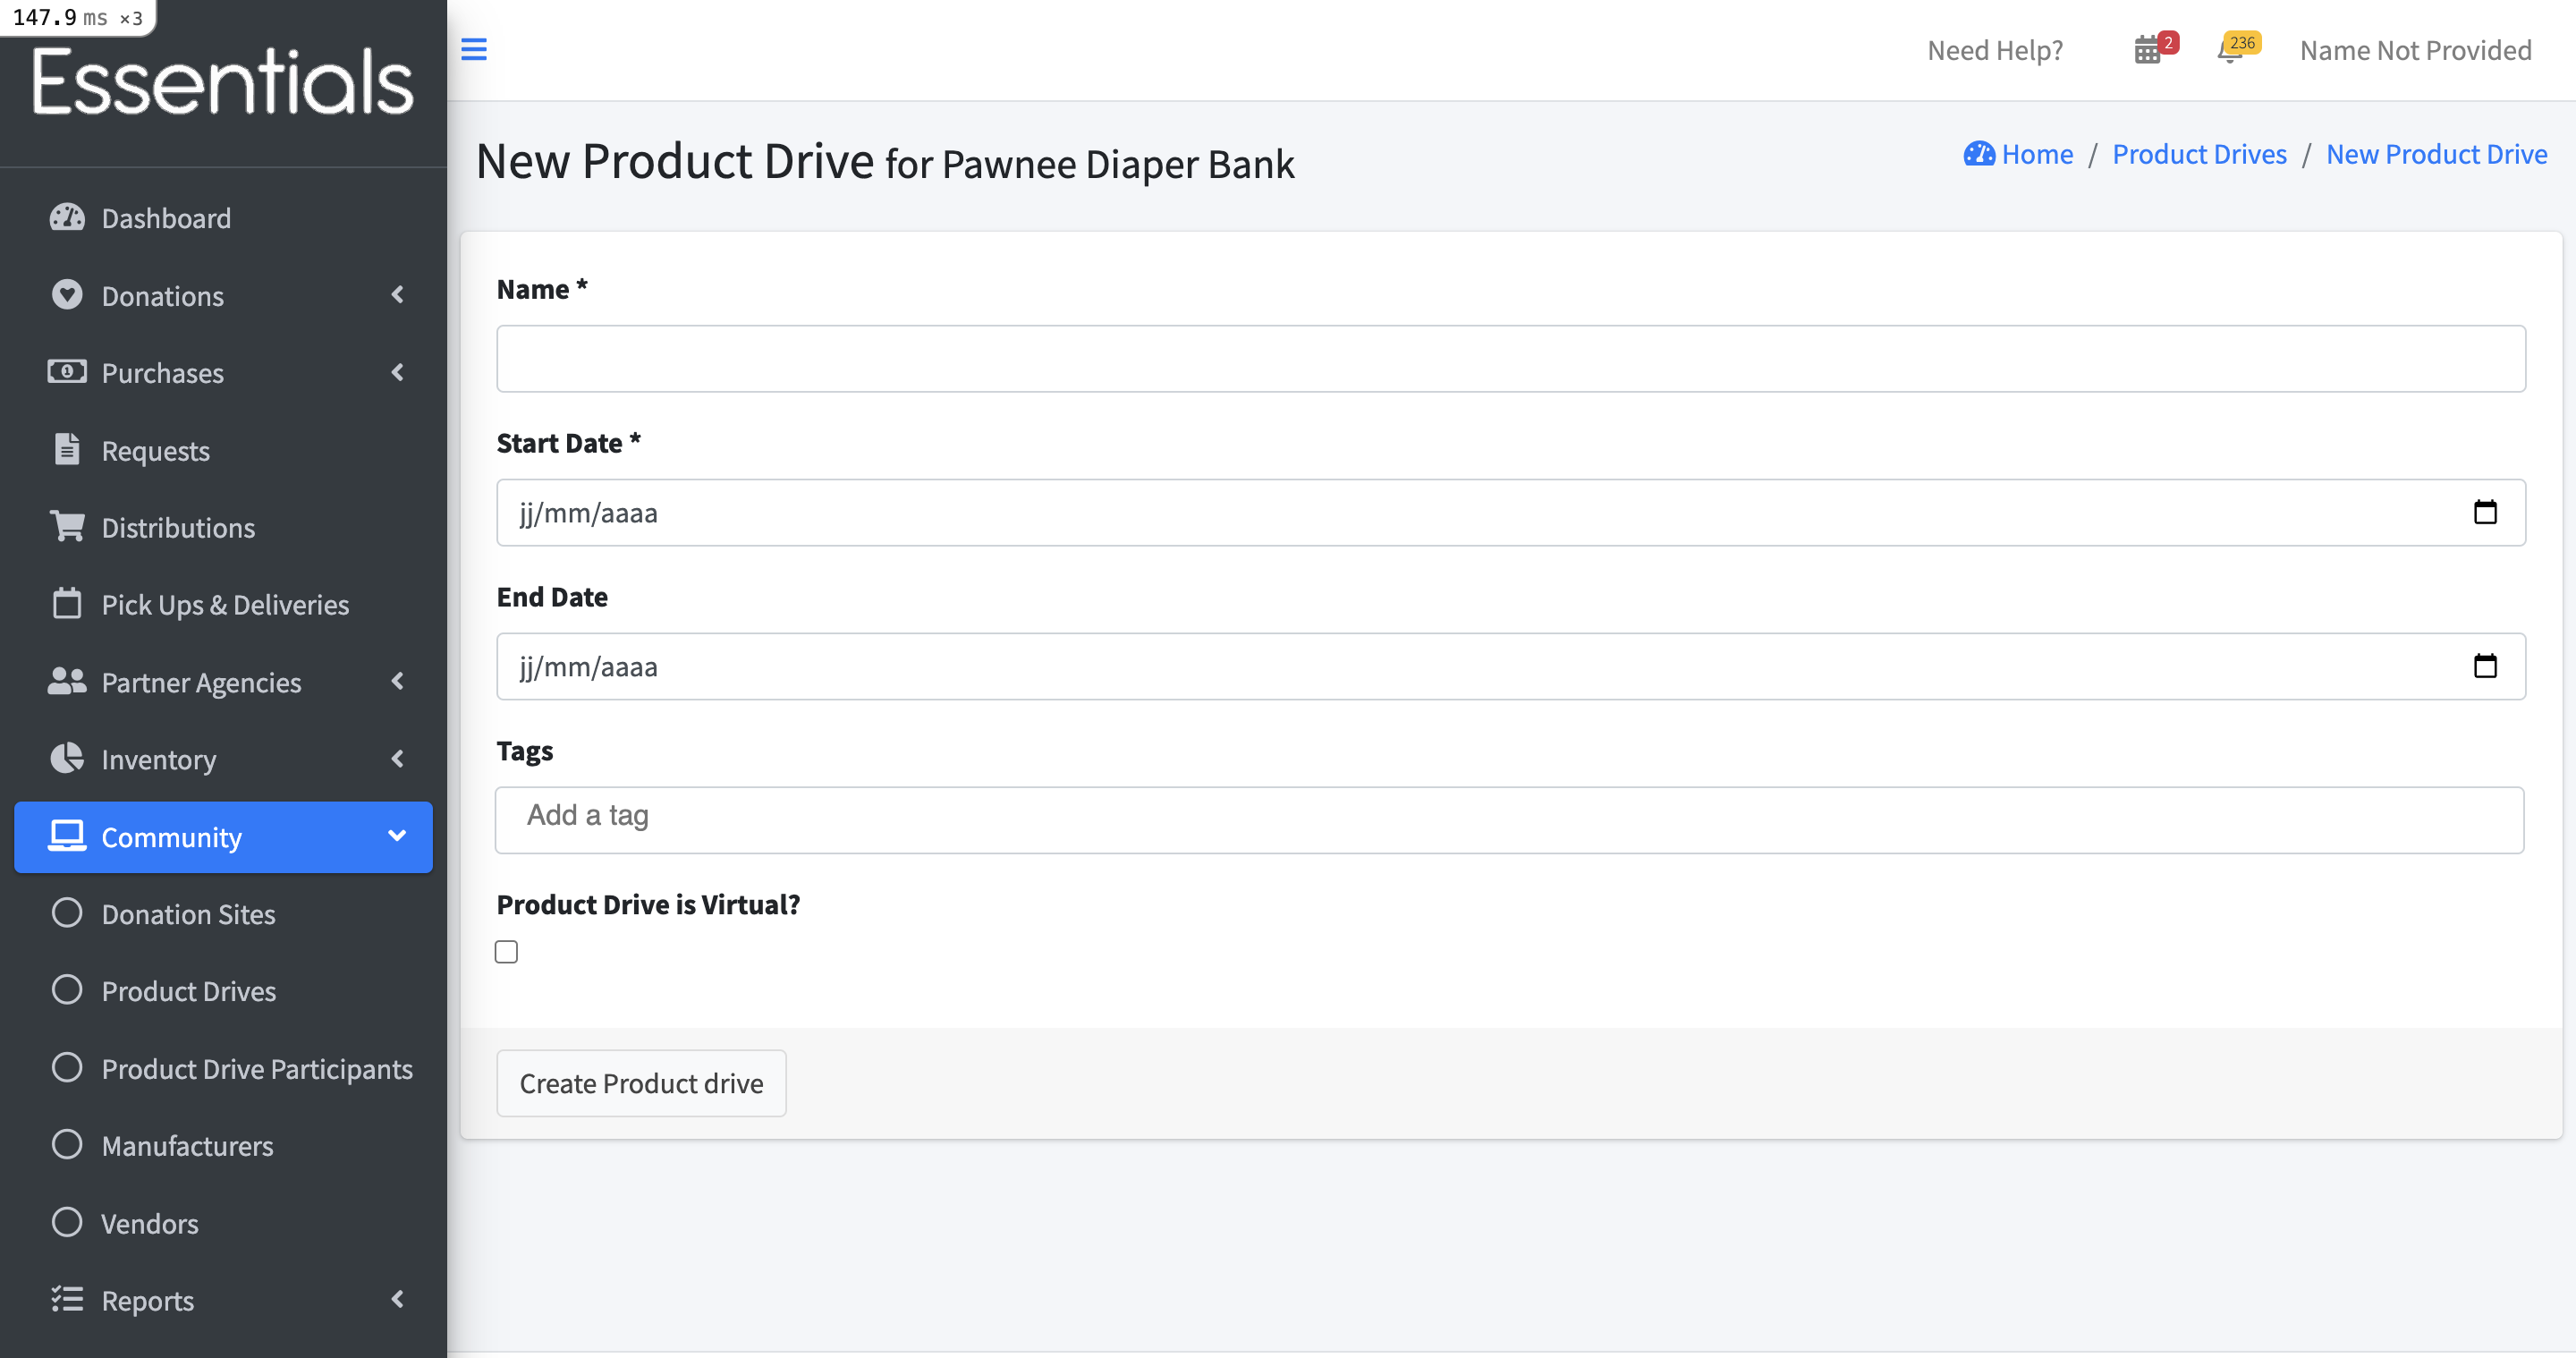This screenshot has width=2576, height=1358.
Task: Click the Vendors circle icon
Action: pyautogui.click(x=67, y=1222)
